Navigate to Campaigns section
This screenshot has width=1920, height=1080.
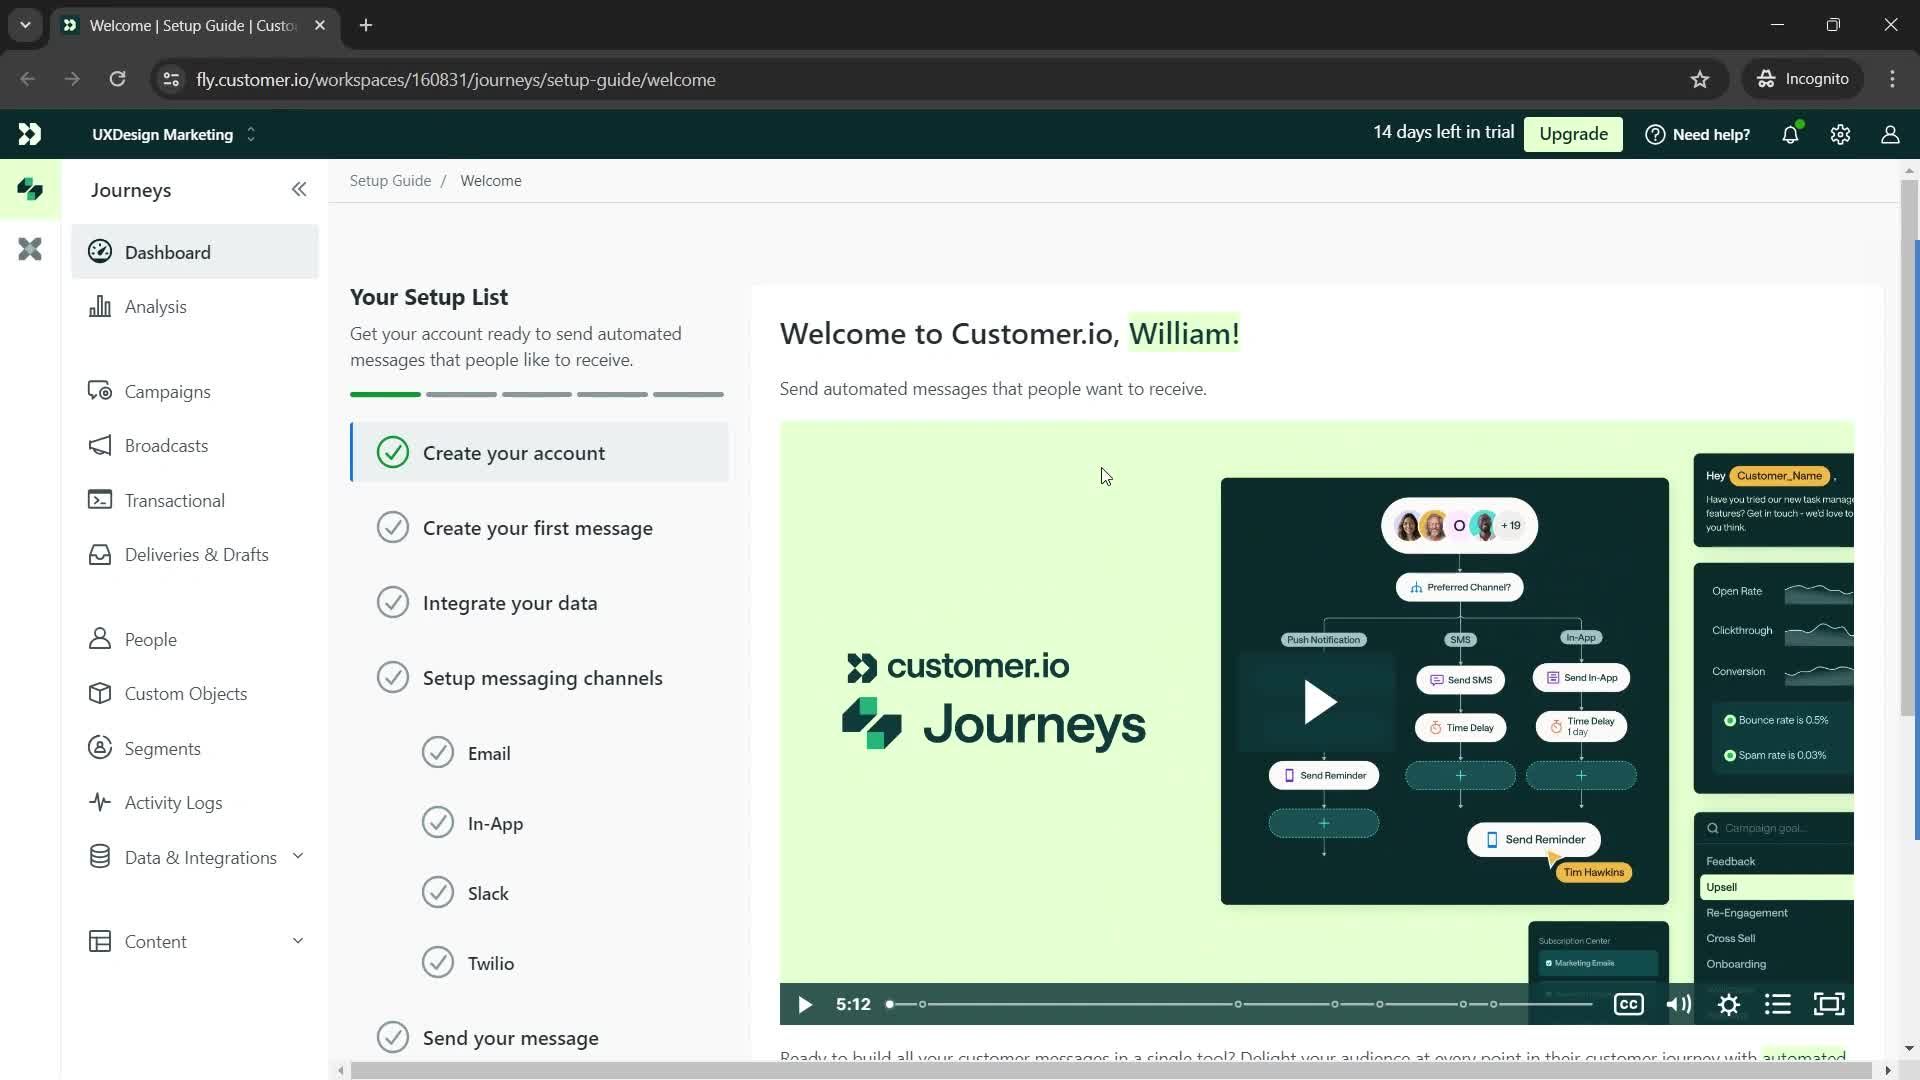167,390
